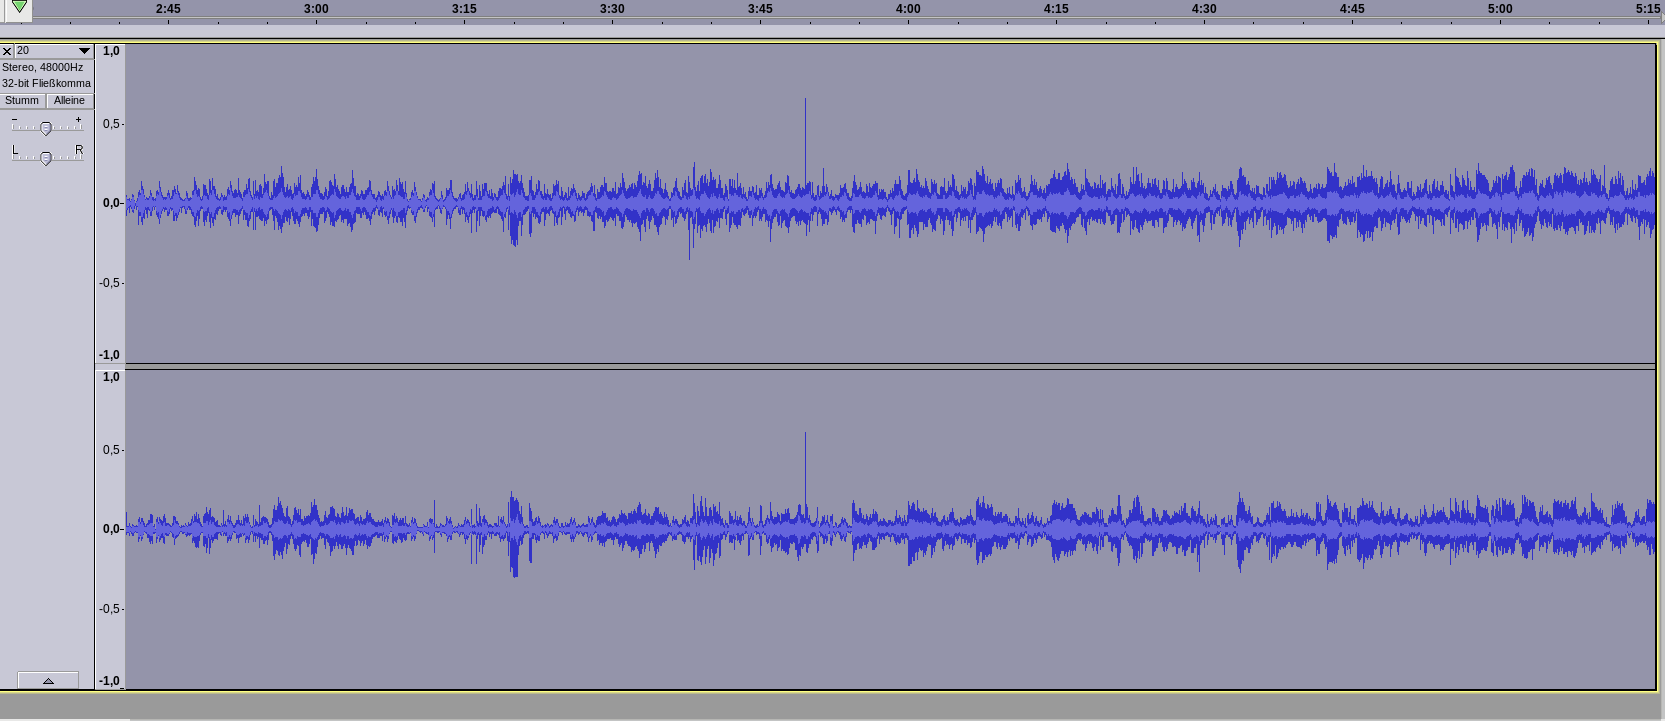This screenshot has width=1665, height=721.
Task: Click the 'Stereo, 48000Hz' track info text
Action: [x=43, y=68]
